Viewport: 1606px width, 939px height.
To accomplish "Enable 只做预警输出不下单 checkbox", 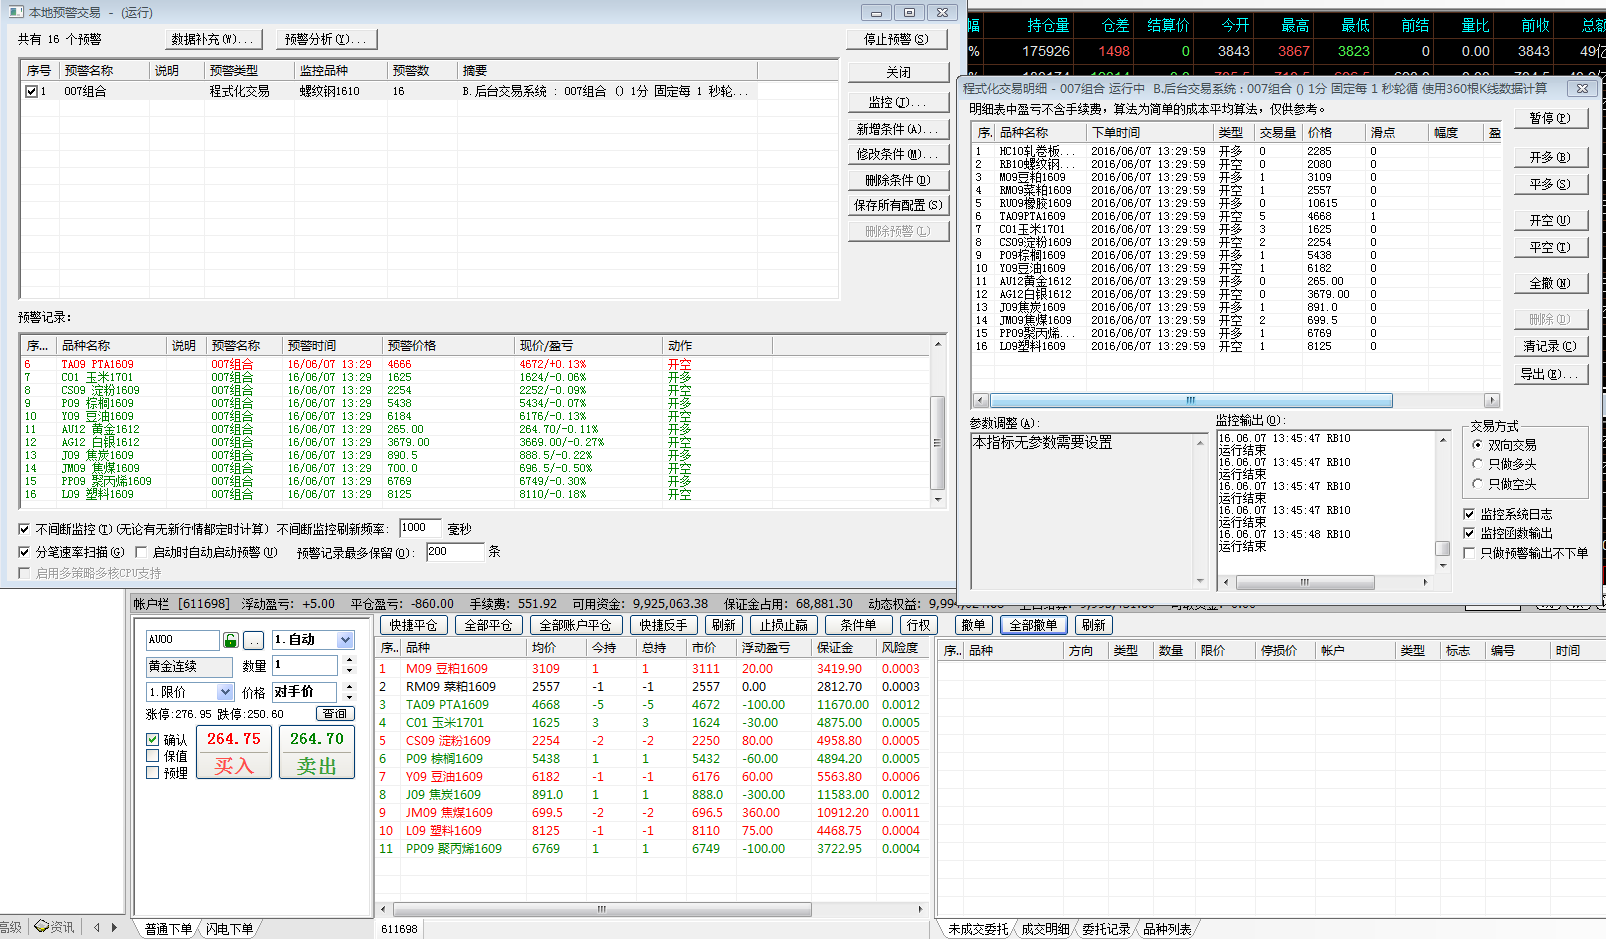I will (x=1469, y=553).
